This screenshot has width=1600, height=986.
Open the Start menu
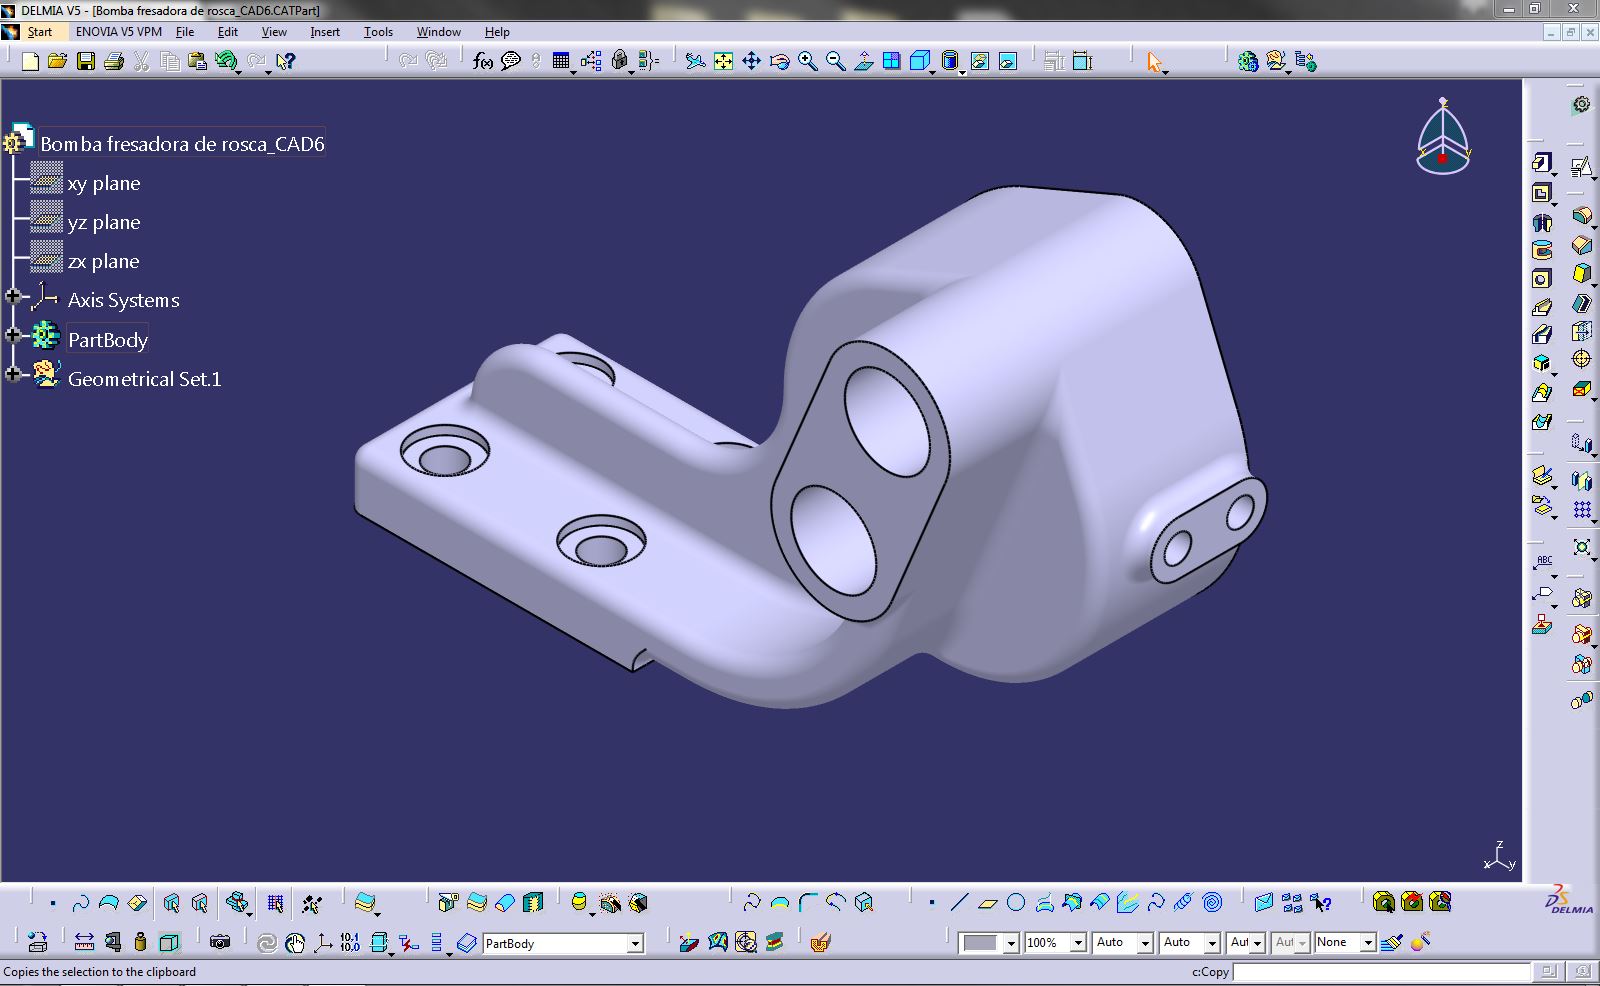40,32
